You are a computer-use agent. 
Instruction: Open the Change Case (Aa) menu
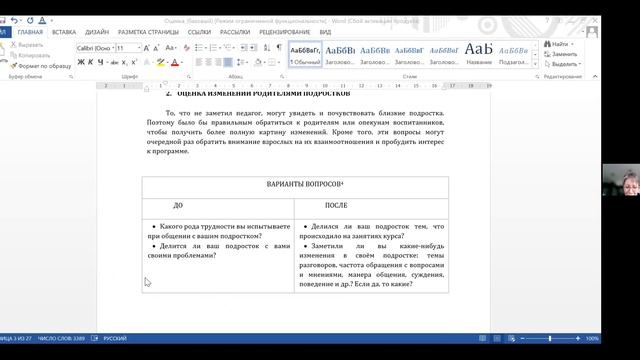click(x=171, y=48)
